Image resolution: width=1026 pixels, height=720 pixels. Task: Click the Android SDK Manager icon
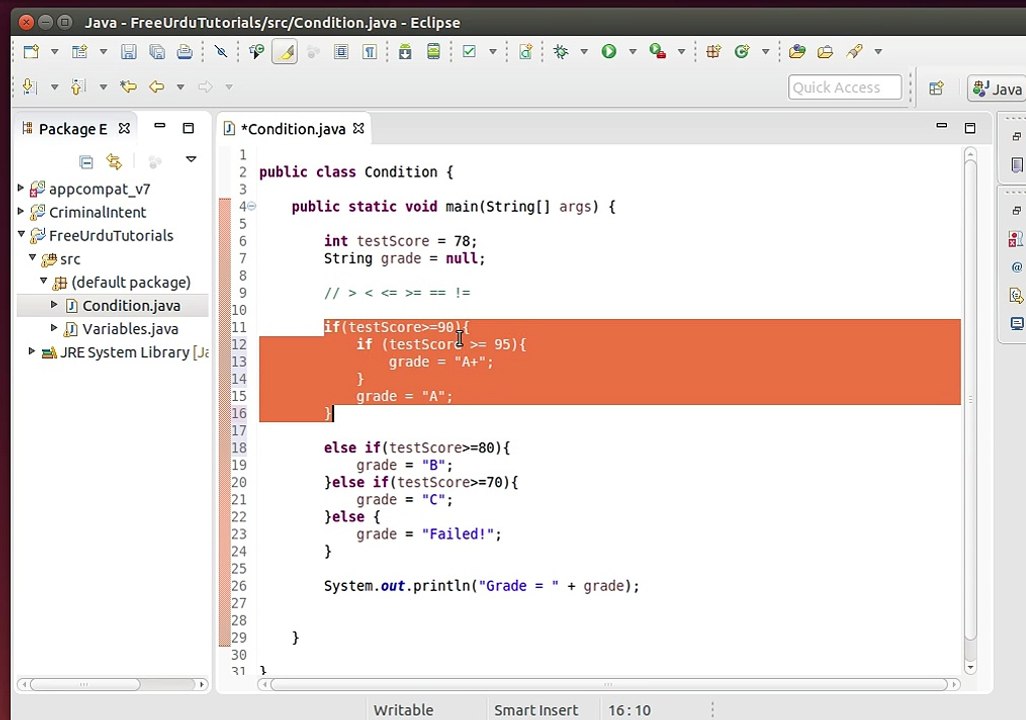[x=405, y=51]
